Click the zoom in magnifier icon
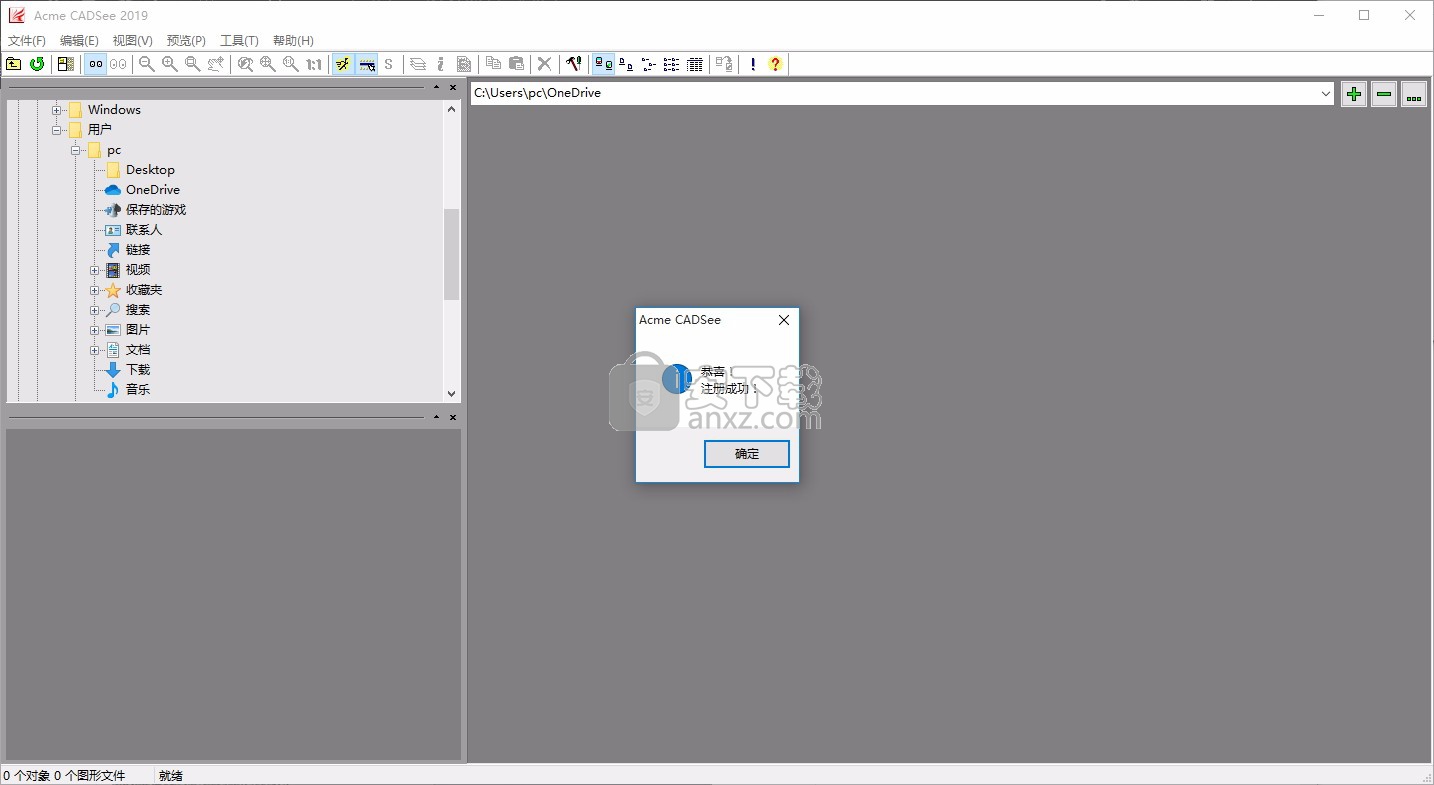Screen dimensions: 1434x785 (x=170, y=64)
